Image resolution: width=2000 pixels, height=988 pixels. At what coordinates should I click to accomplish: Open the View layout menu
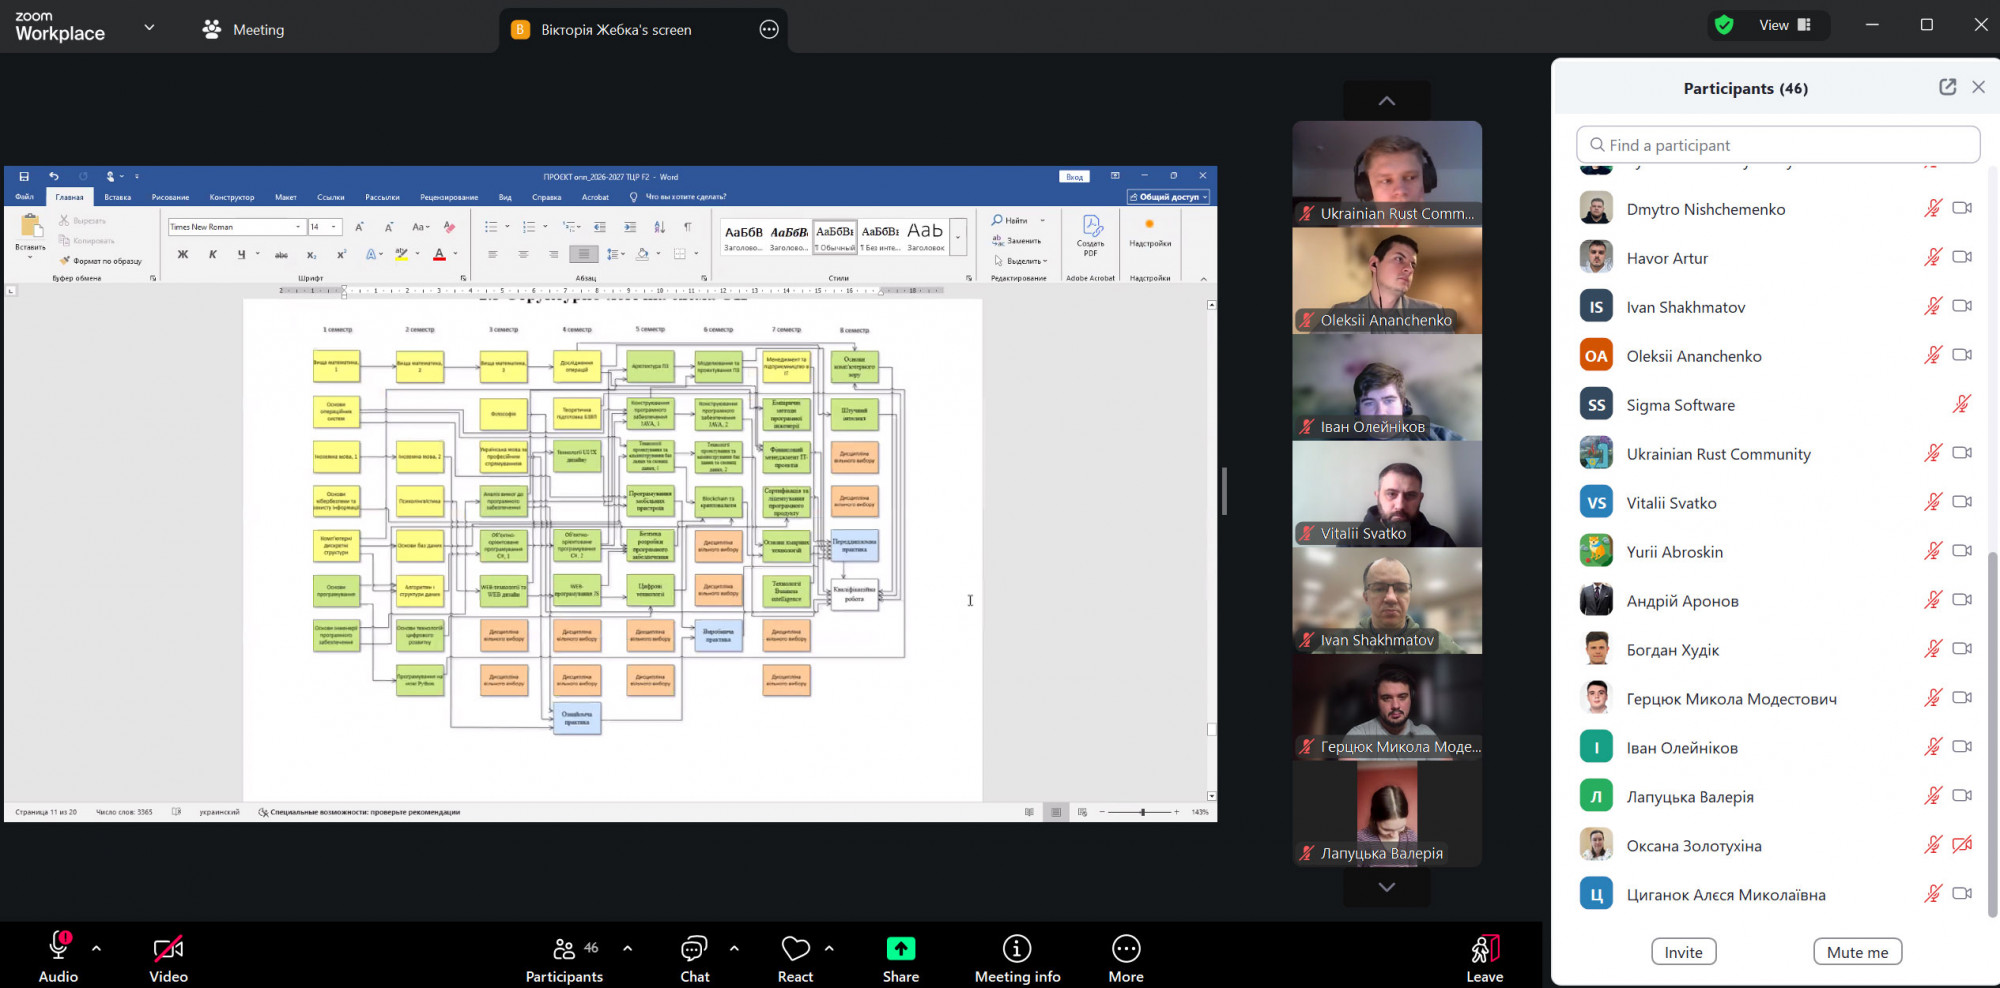[1784, 25]
